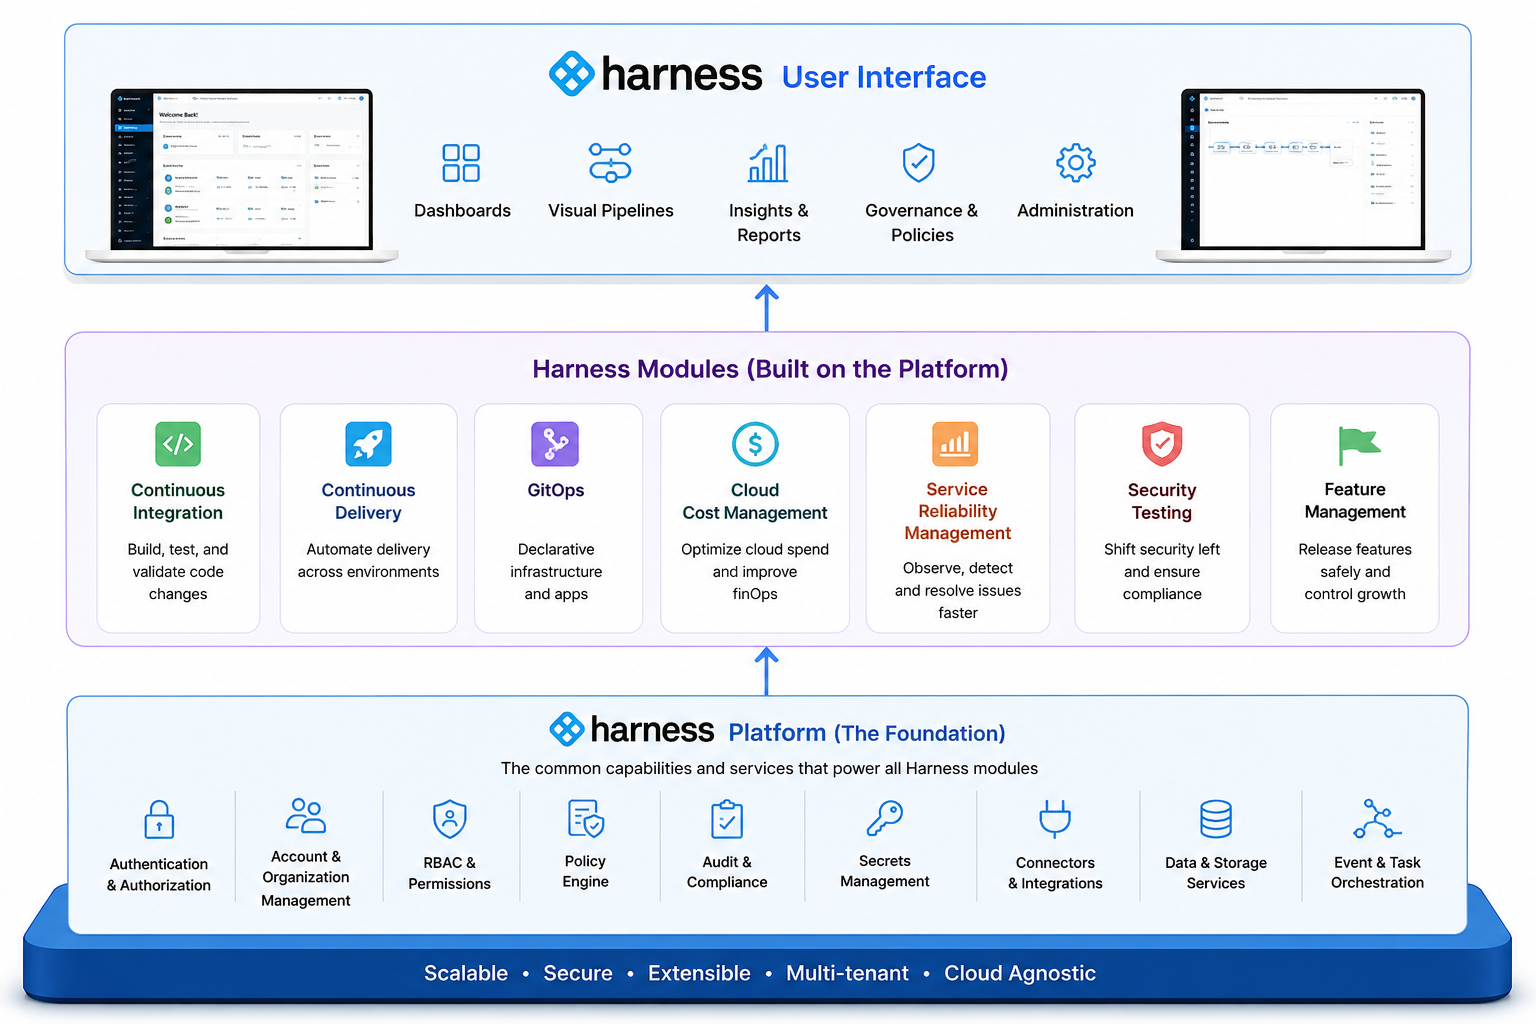Select the 'User Interface' heading text
The width and height of the screenshot is (1536, 1024).
click(884, 77)
